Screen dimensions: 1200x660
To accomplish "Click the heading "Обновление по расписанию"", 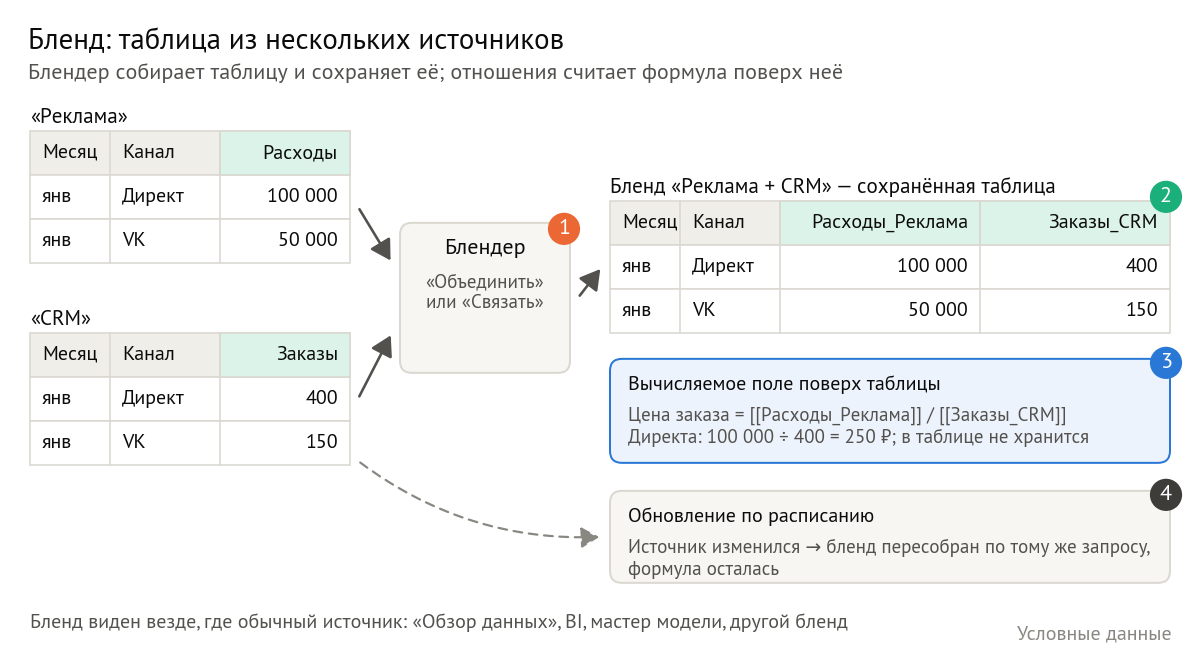I will 751,516.
